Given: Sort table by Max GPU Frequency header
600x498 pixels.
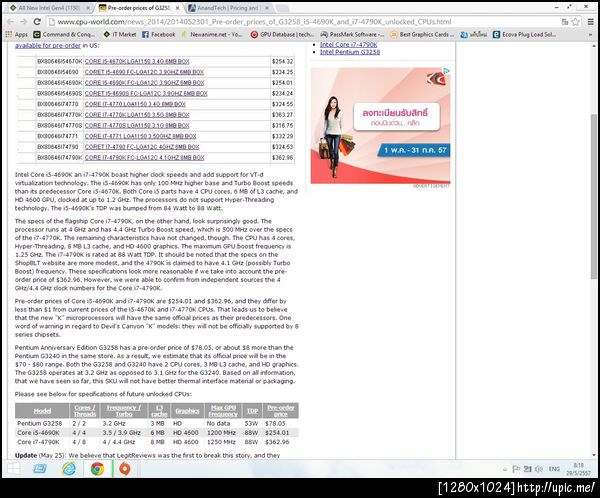Looking at the screenshot, I should point(223,411).
